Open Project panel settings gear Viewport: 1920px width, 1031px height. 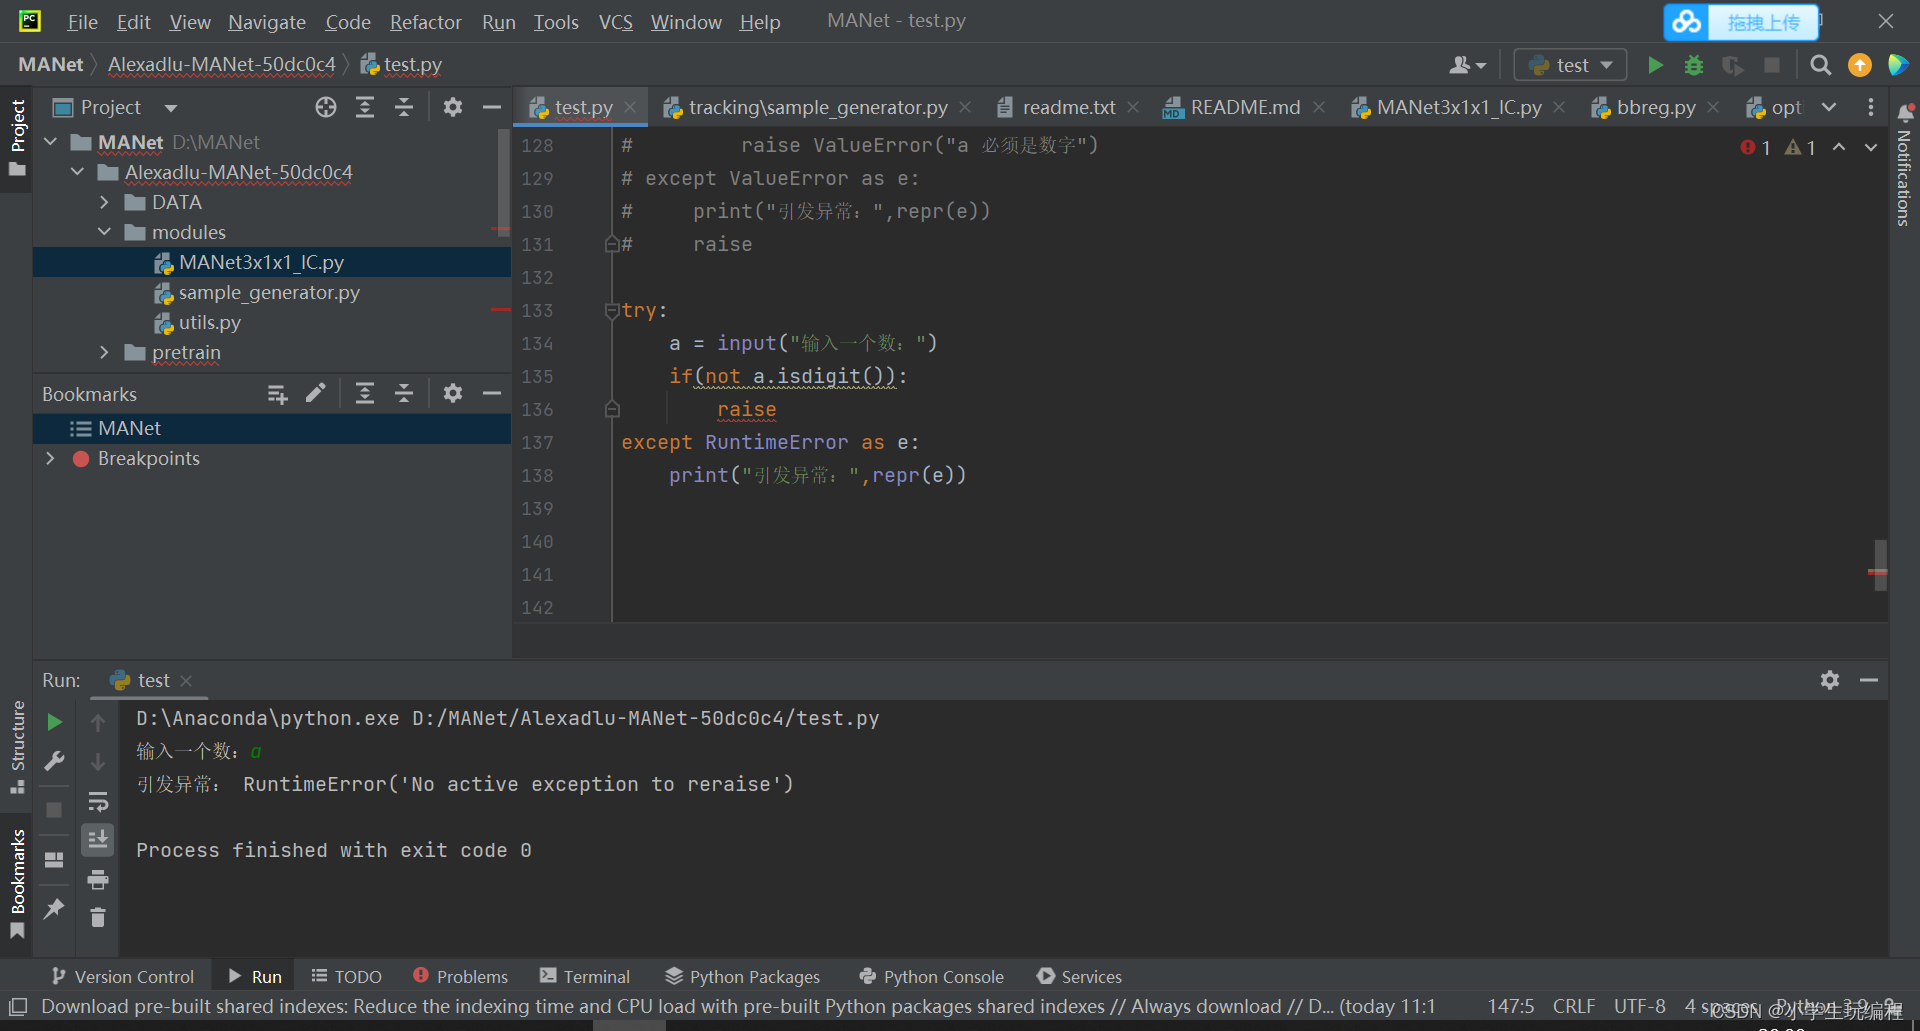coord(453,107)
